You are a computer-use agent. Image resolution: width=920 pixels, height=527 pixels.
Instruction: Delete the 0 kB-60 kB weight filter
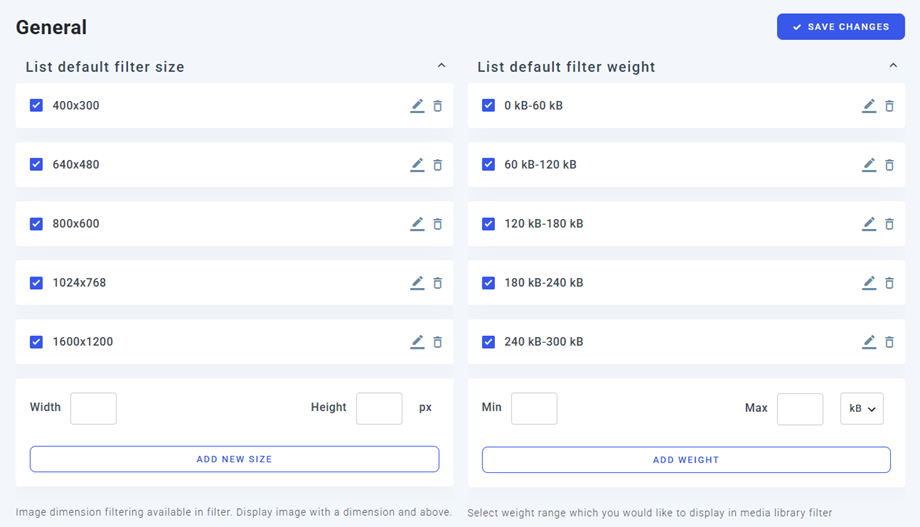click(x=889, y=106)
